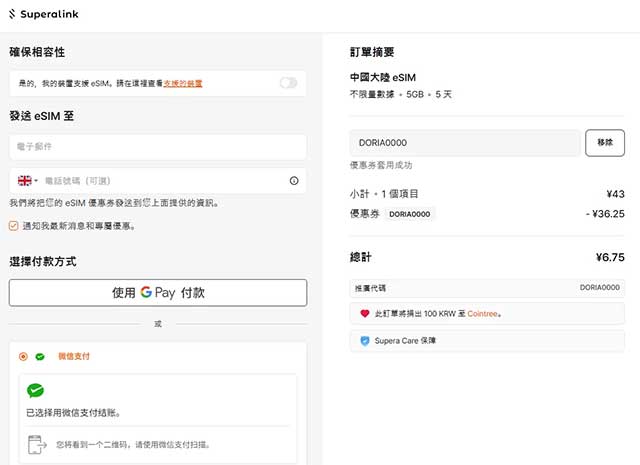Click the DORIA0000 coupon tag beside 優惠券
Image resolution: width=640 pixels, height=465 pixels.
tap(410, 214)
